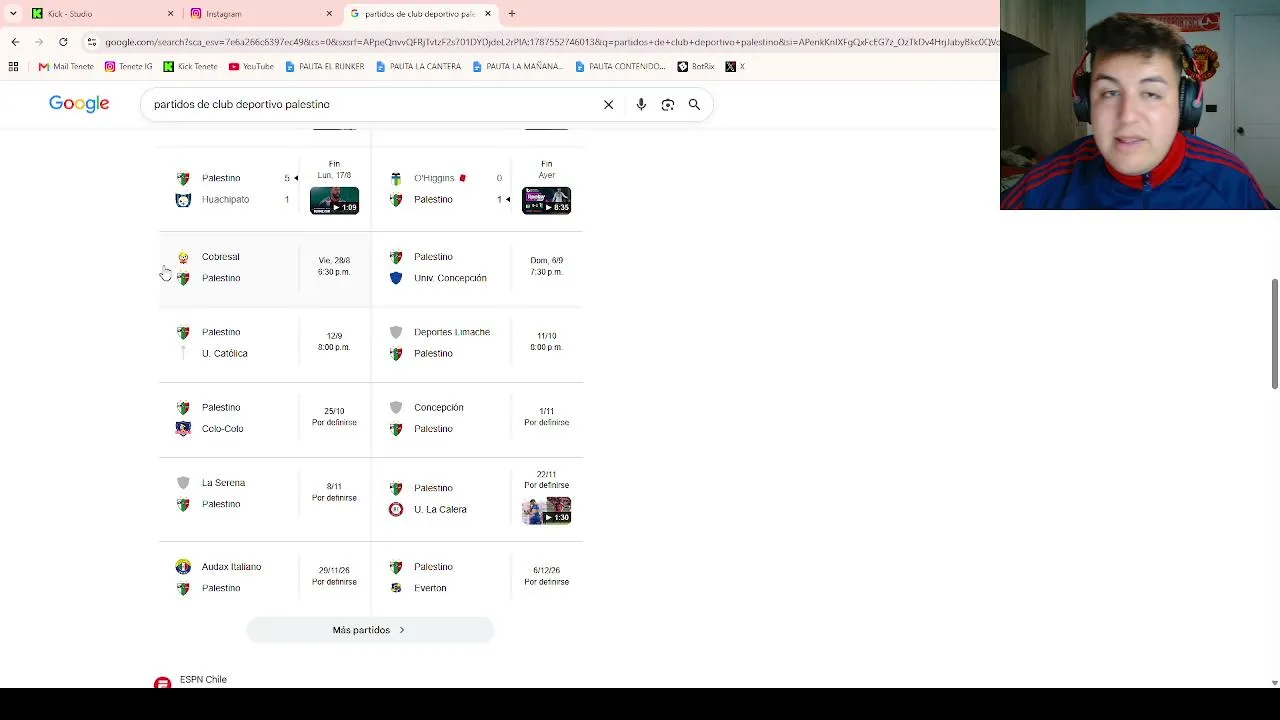Image resolution: width=1280 pixels, height=720 pixels.
Task: Click the address bar URL
Action: (551, 42)
